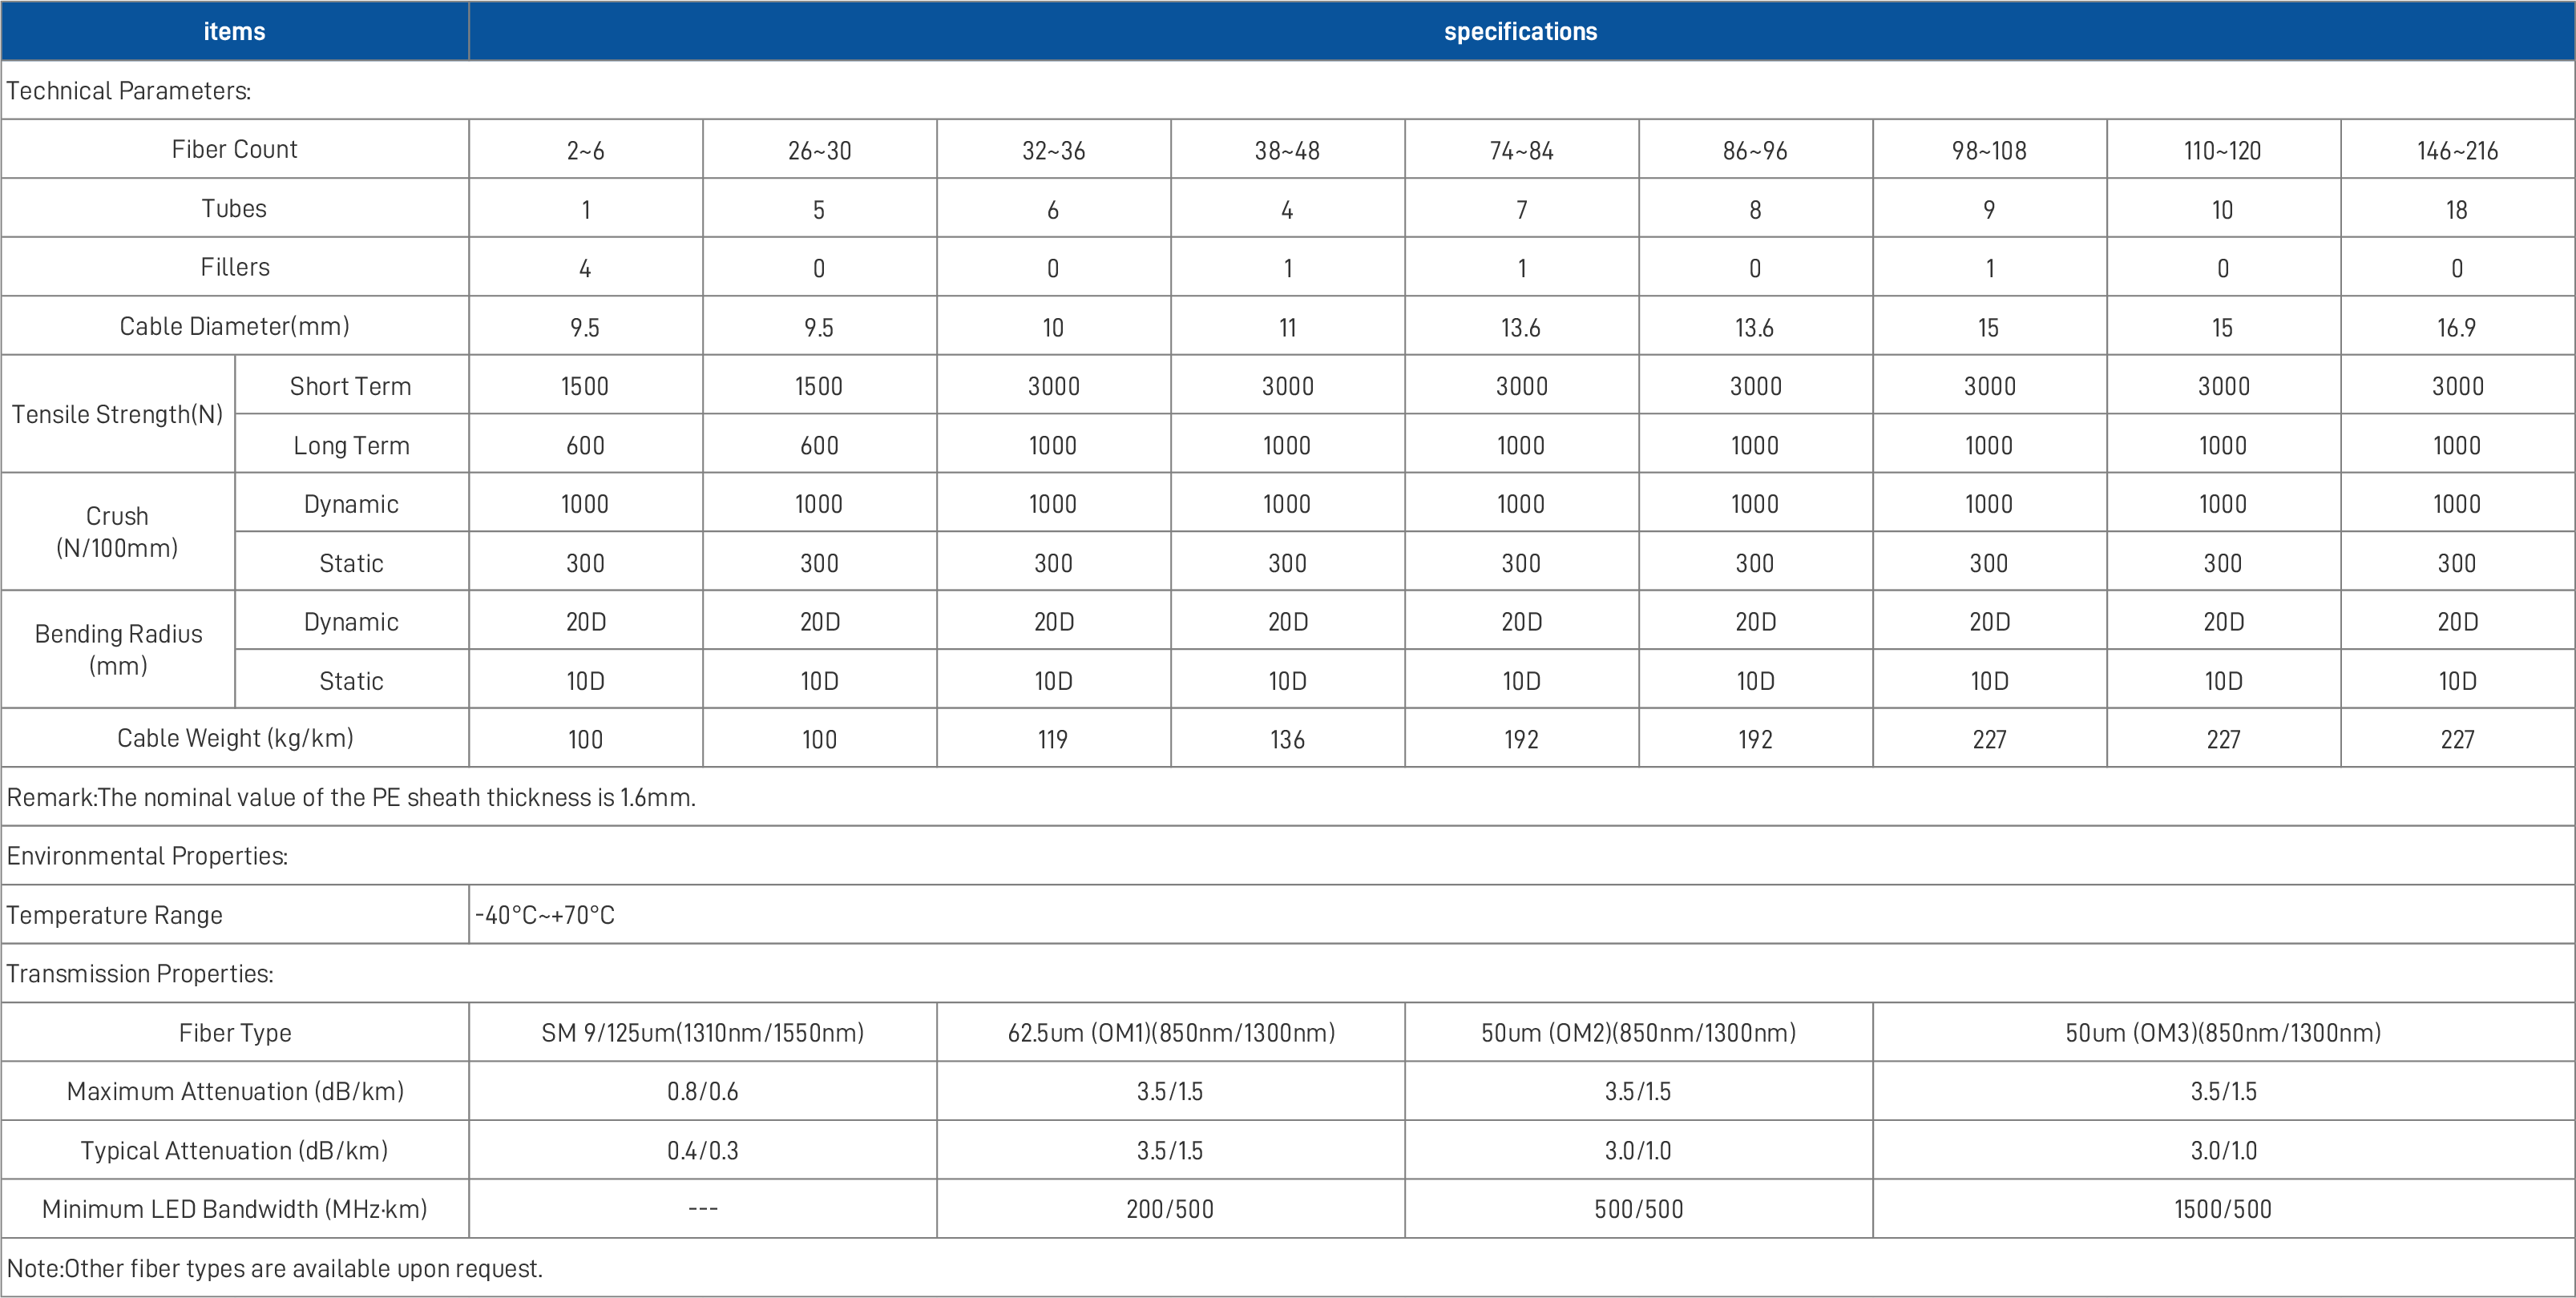2576x1298 pixels.
Task: Select the "Environmental Properties:" section label
Action: 147,856
